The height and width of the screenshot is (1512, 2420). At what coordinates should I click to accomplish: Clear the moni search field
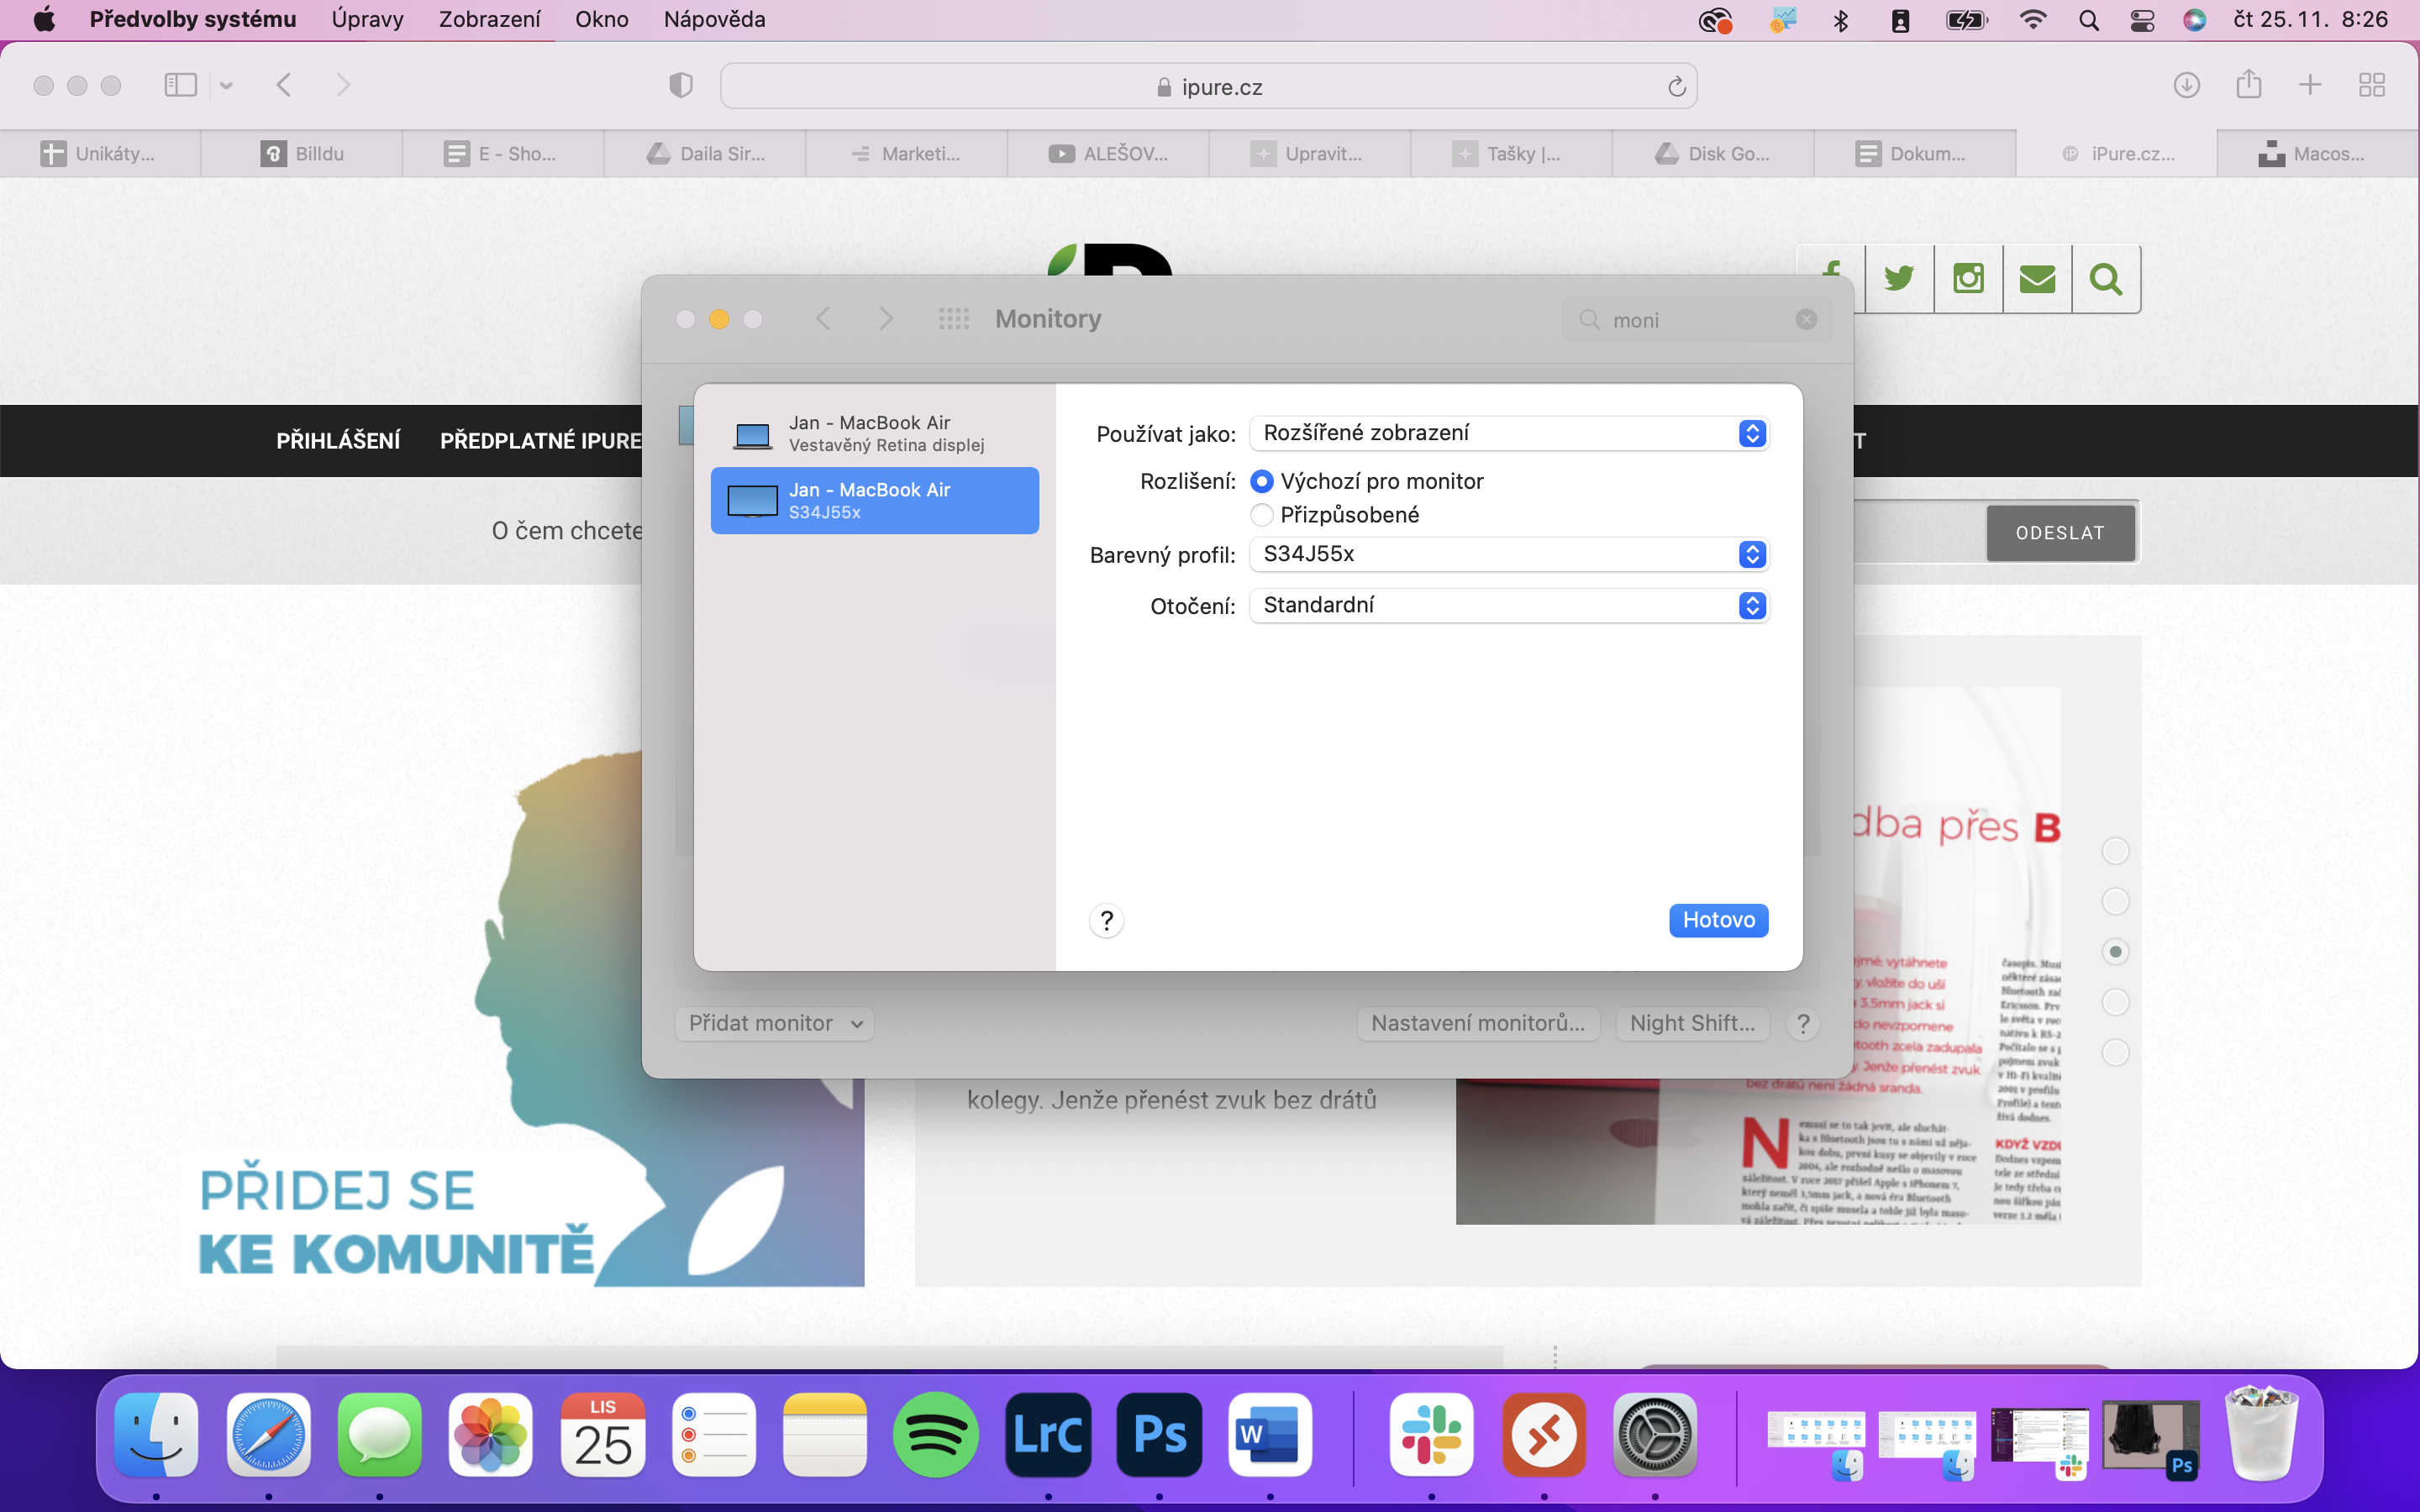tap(1805, 319)
